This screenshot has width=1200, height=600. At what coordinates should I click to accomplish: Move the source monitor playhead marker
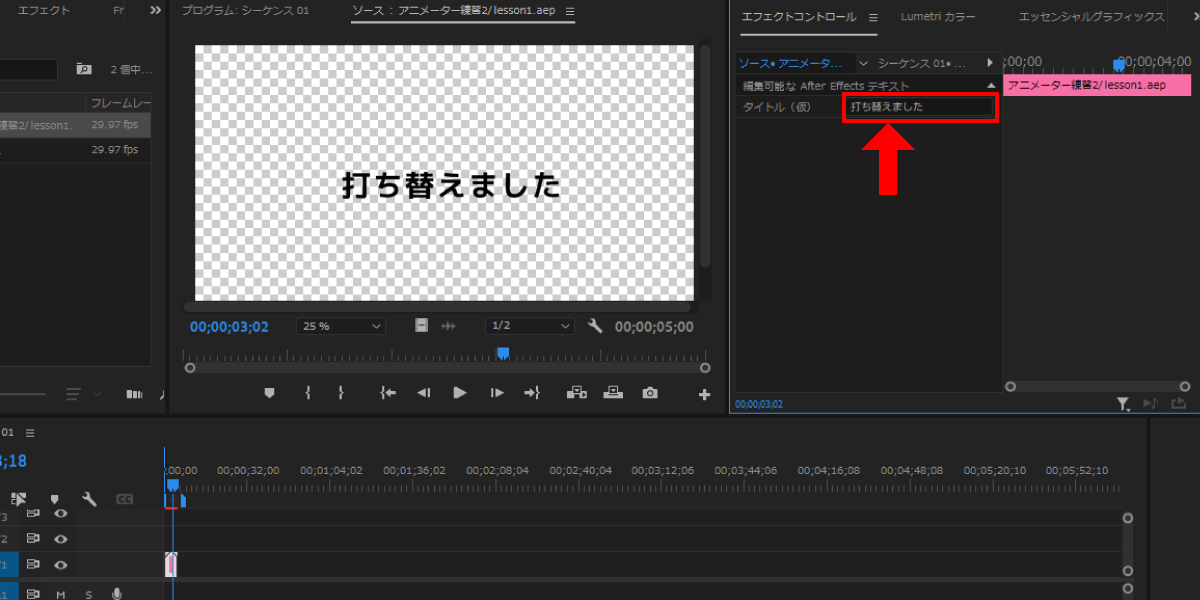pyautogui.click(x=503, y=352)
